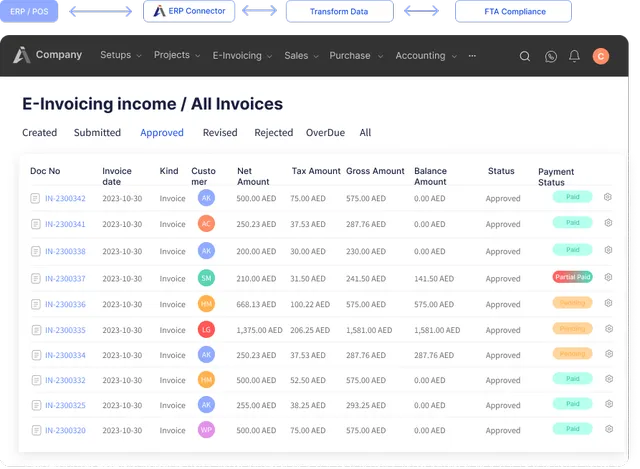This screenshot has width=640, height=469.
Task: Click Partial Paid badge on IN-2300337
Action: coord(572,277)
